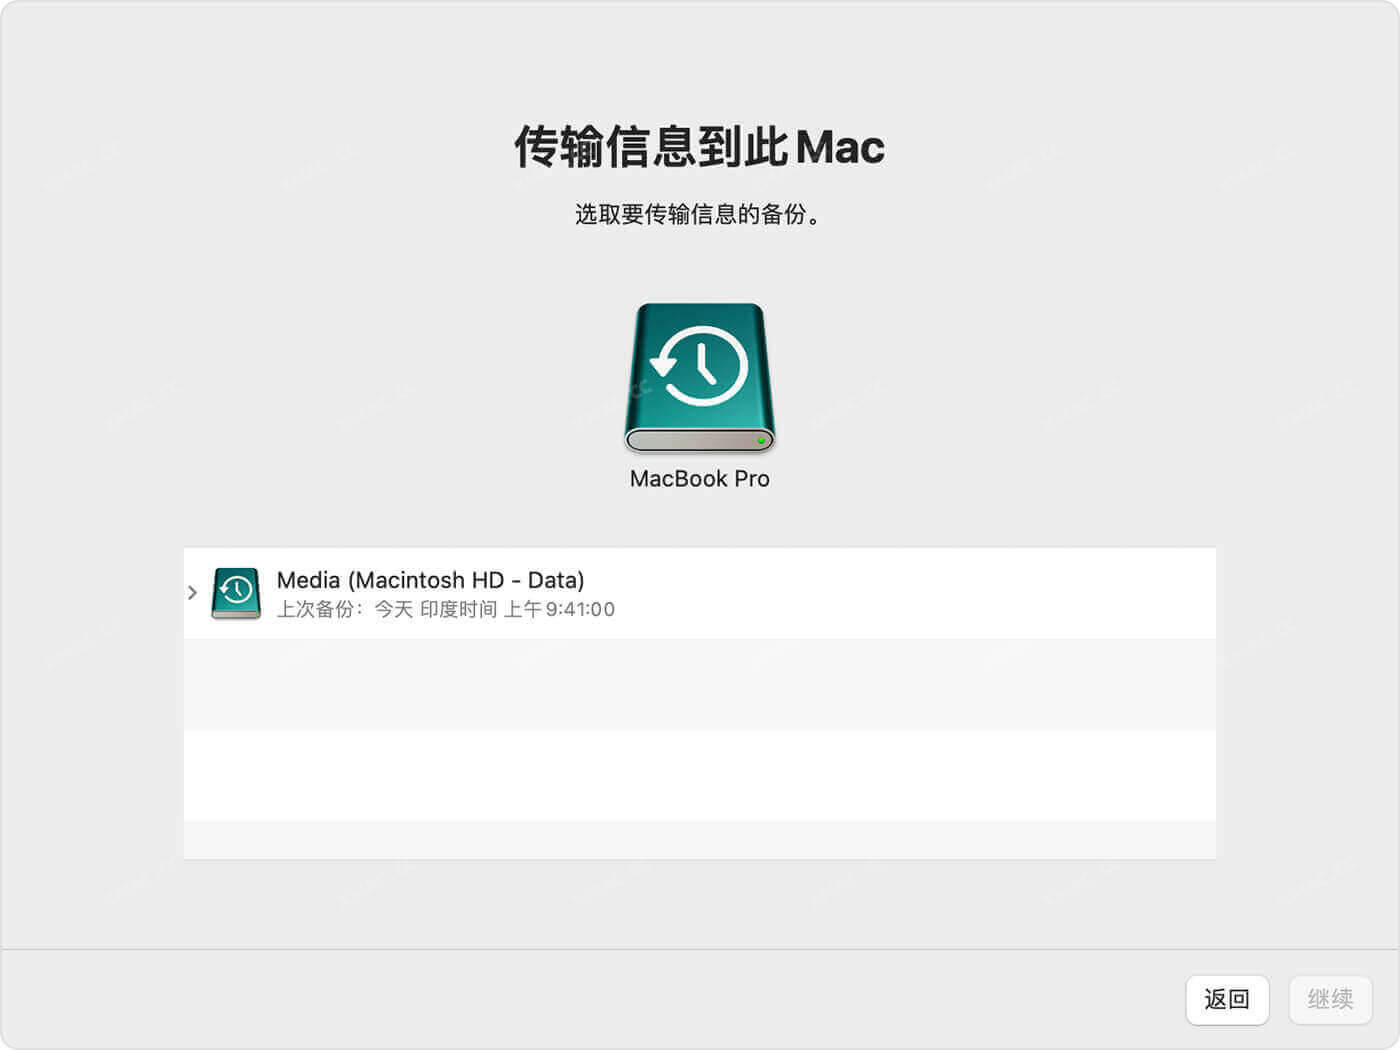Click the MacBook Pro label text
Screen dimensions: 1400x1050
tap(699, 478)
